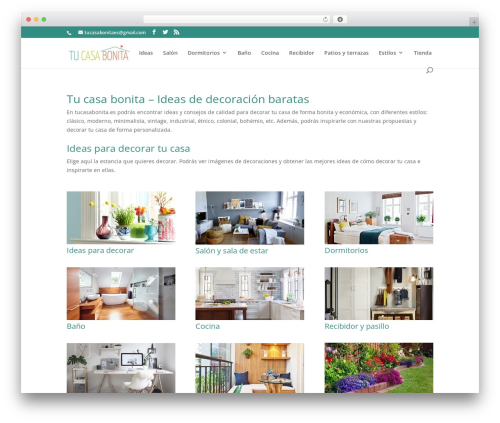
Task: Click the bathroom thumbnail image
Action: 121,293
